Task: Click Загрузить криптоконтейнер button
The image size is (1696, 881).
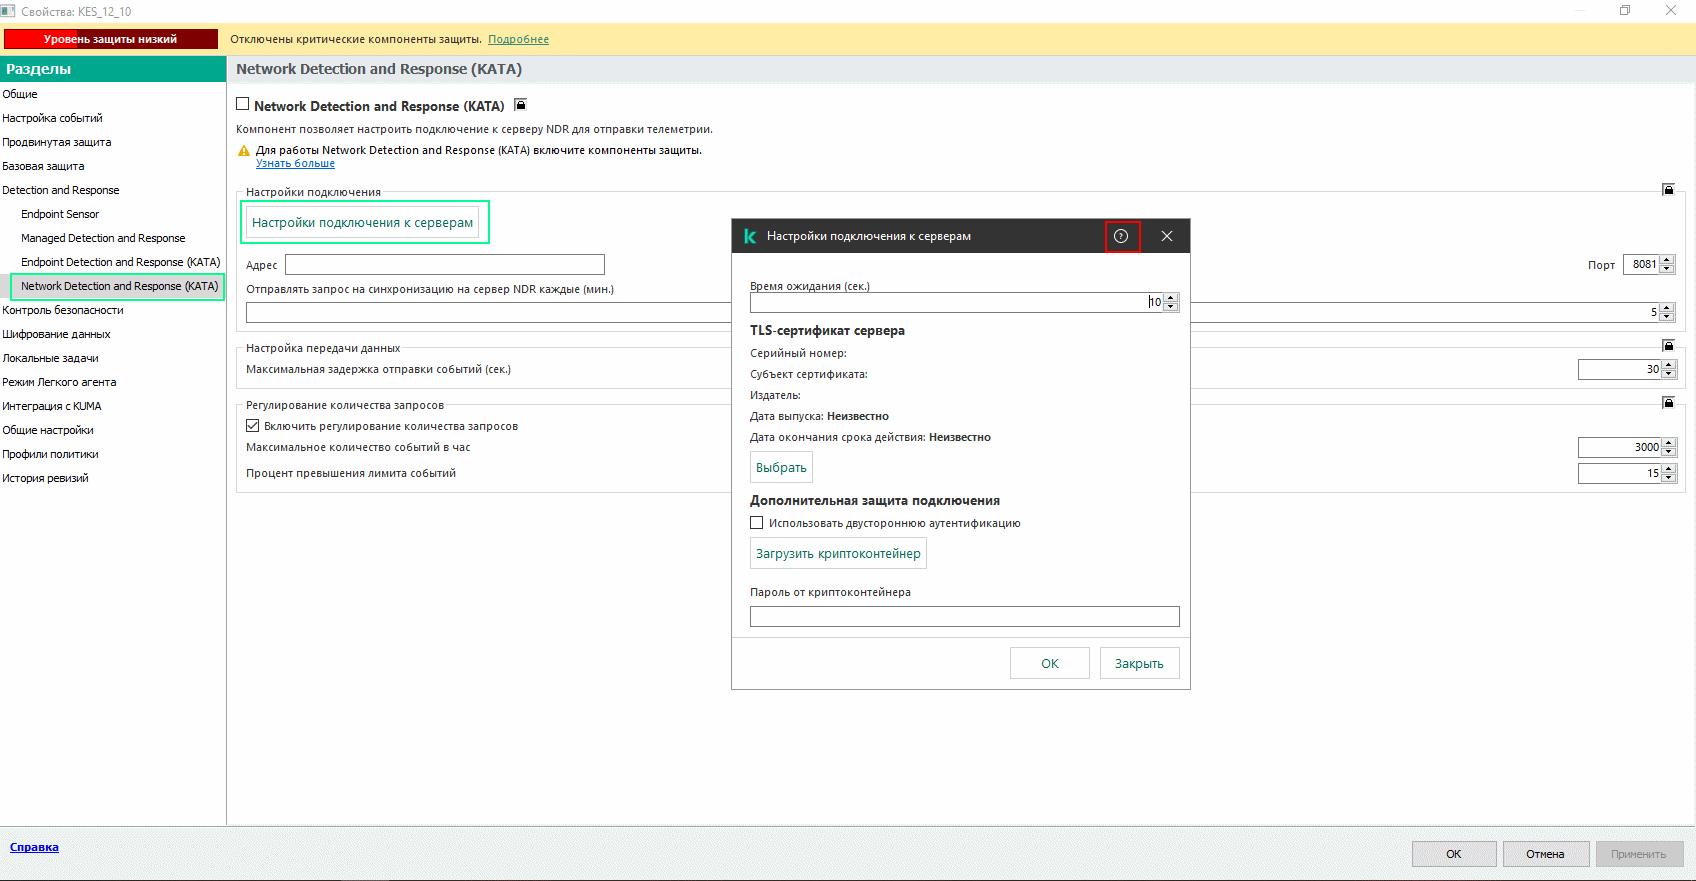Action: tap(838, 553)
